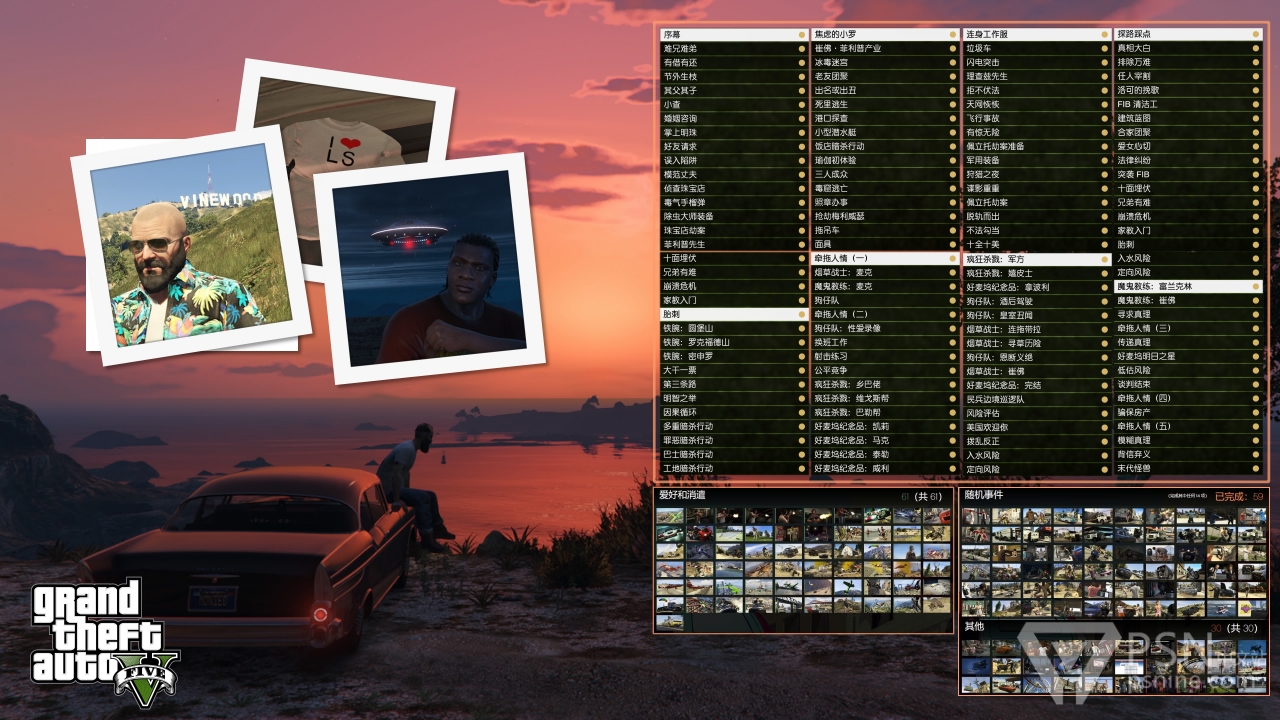
Task: Select the 探路踩点 header row
Action: coord(1188,34)
